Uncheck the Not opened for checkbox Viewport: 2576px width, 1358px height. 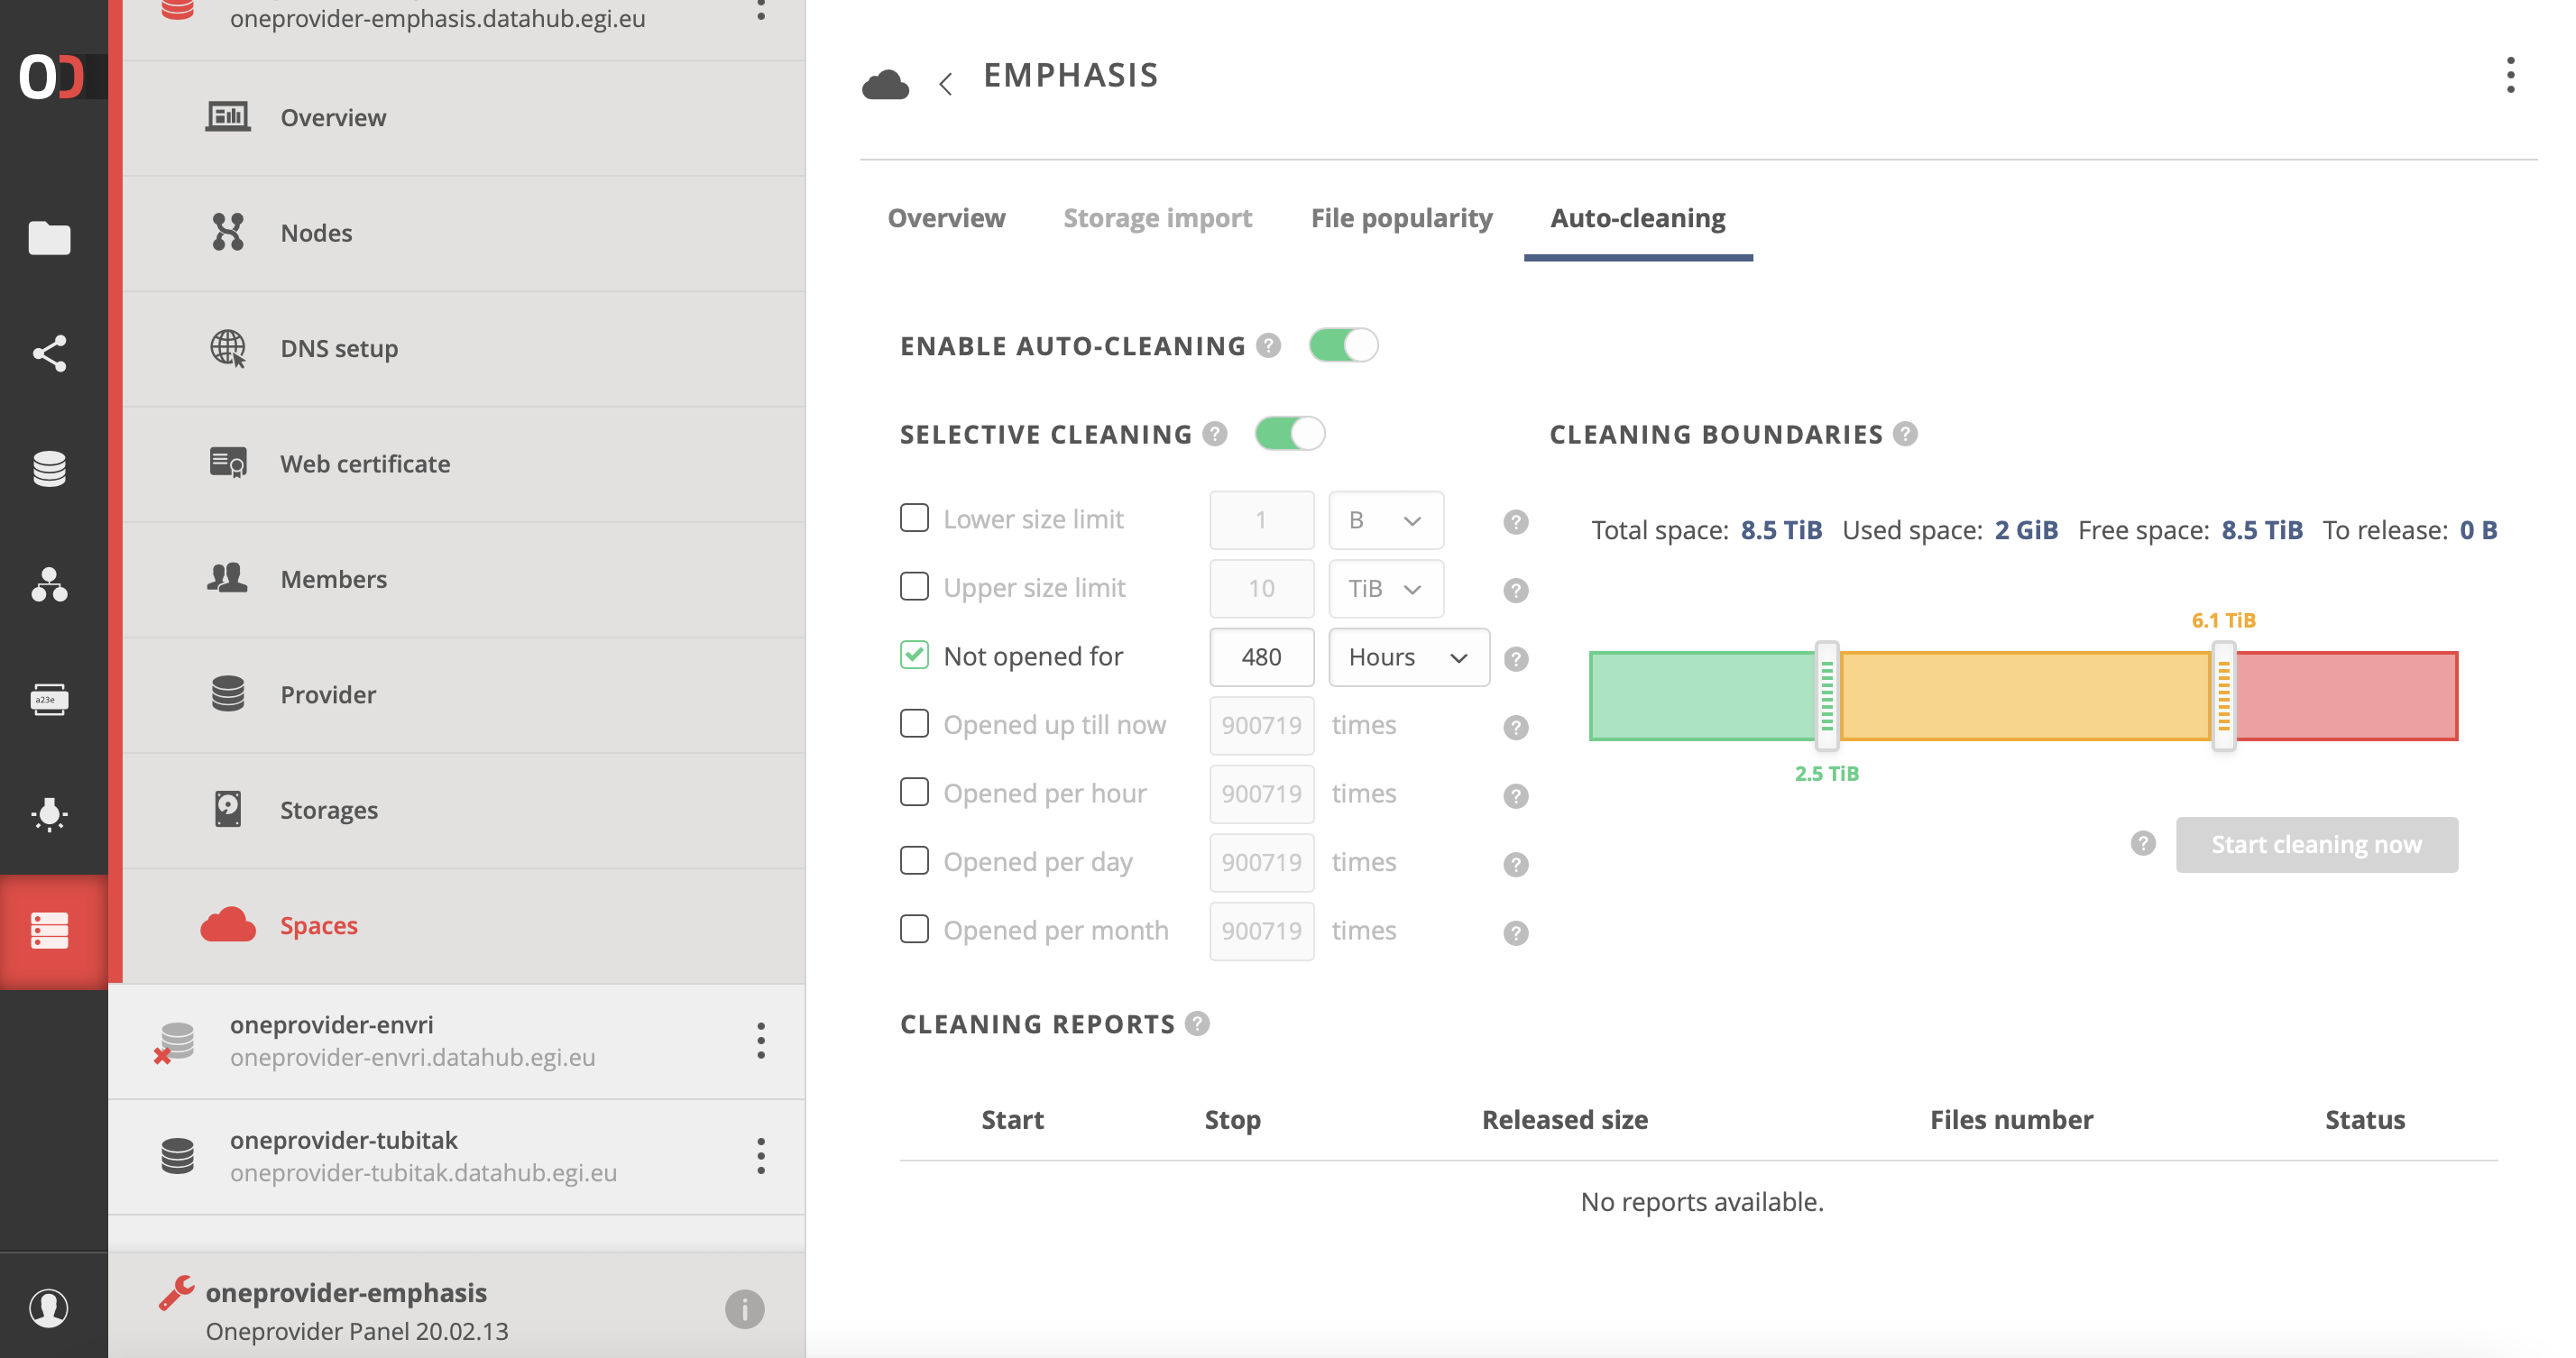(x=914, y=655)
